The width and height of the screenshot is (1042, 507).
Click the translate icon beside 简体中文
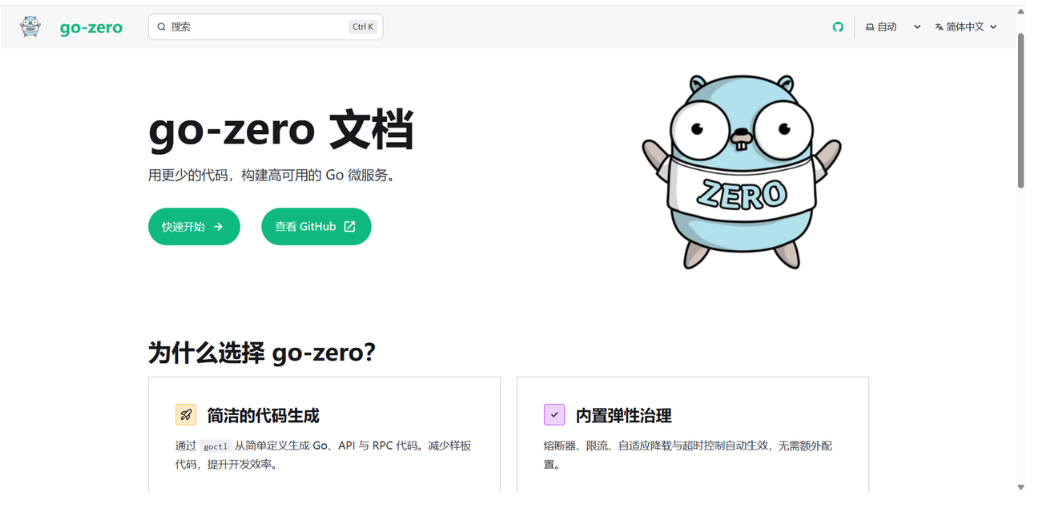(939, 27)
